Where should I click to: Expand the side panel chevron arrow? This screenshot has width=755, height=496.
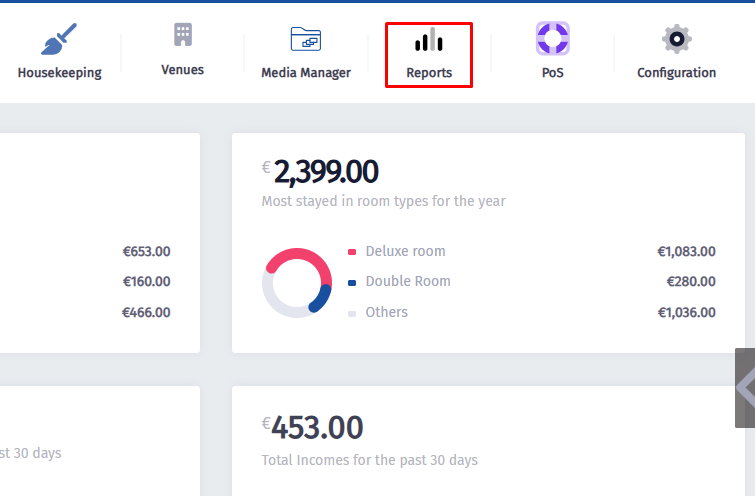(745, 388)
